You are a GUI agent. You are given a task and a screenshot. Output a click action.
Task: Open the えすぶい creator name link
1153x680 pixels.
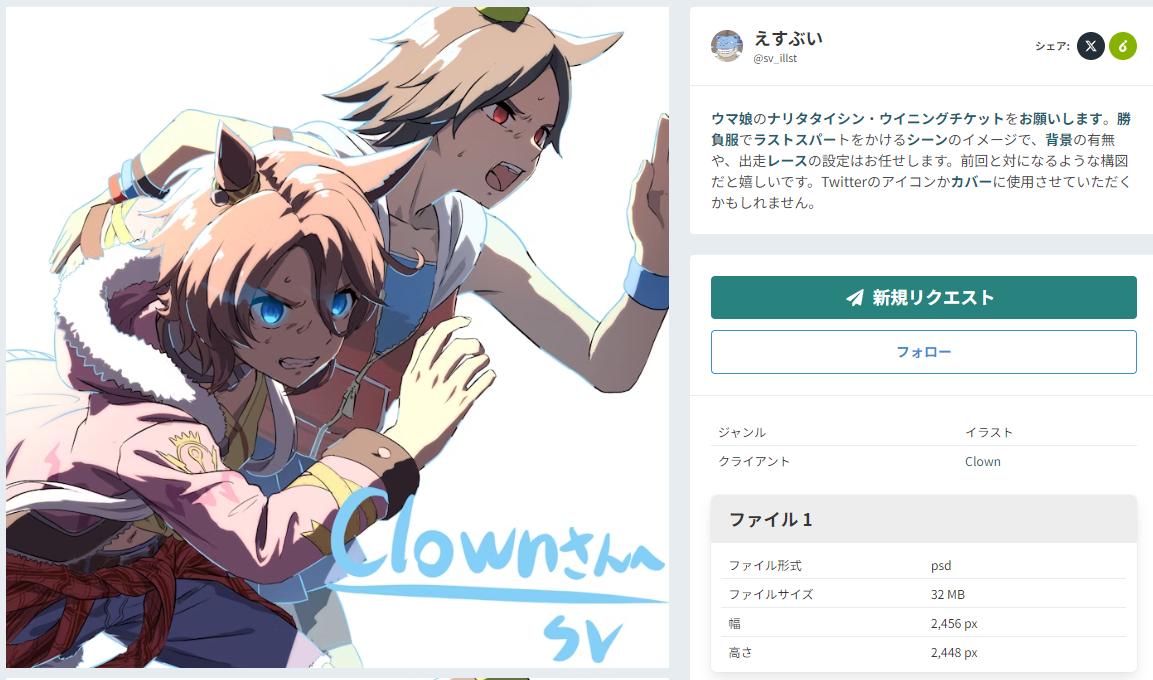pos(788,38)
